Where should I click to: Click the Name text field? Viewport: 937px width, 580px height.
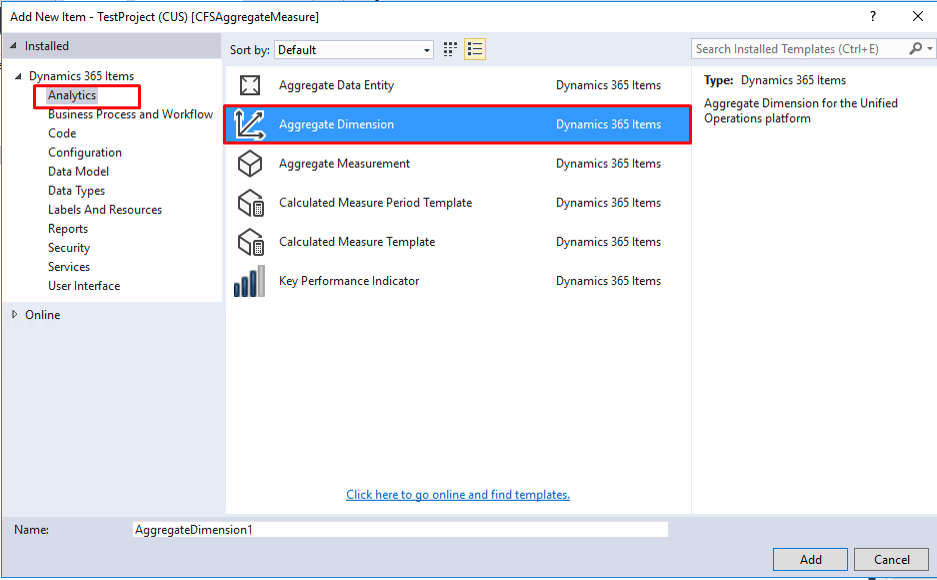click(x=399, y=530)
